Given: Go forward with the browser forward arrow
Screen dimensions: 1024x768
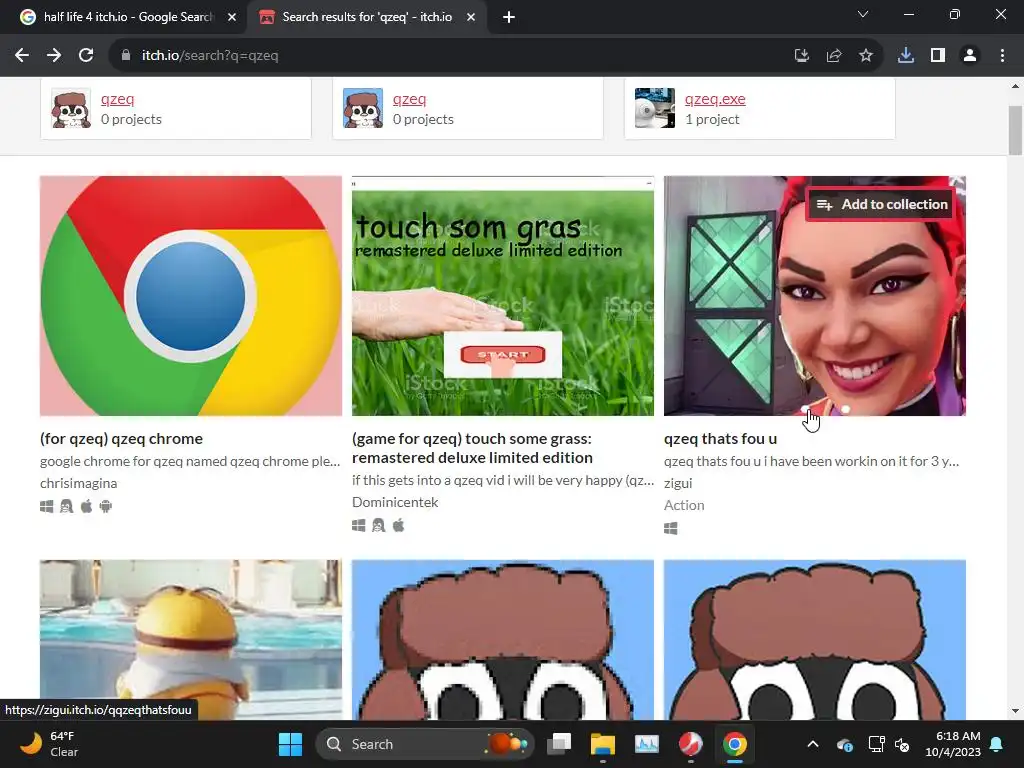Looking at the screenshot, I should (54, 56).
